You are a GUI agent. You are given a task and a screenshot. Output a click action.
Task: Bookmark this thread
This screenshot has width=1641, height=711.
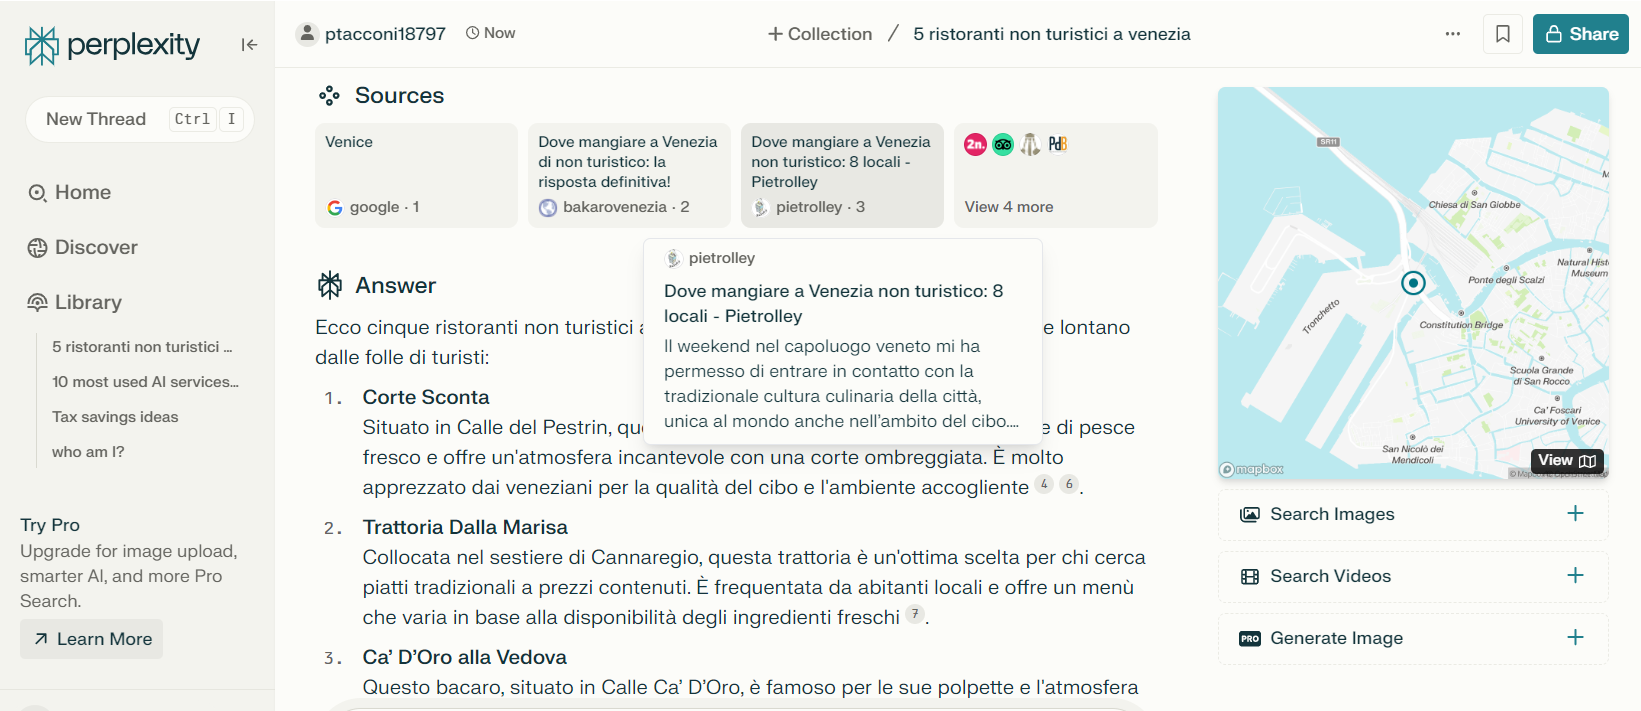click(x=1502, y=34)
